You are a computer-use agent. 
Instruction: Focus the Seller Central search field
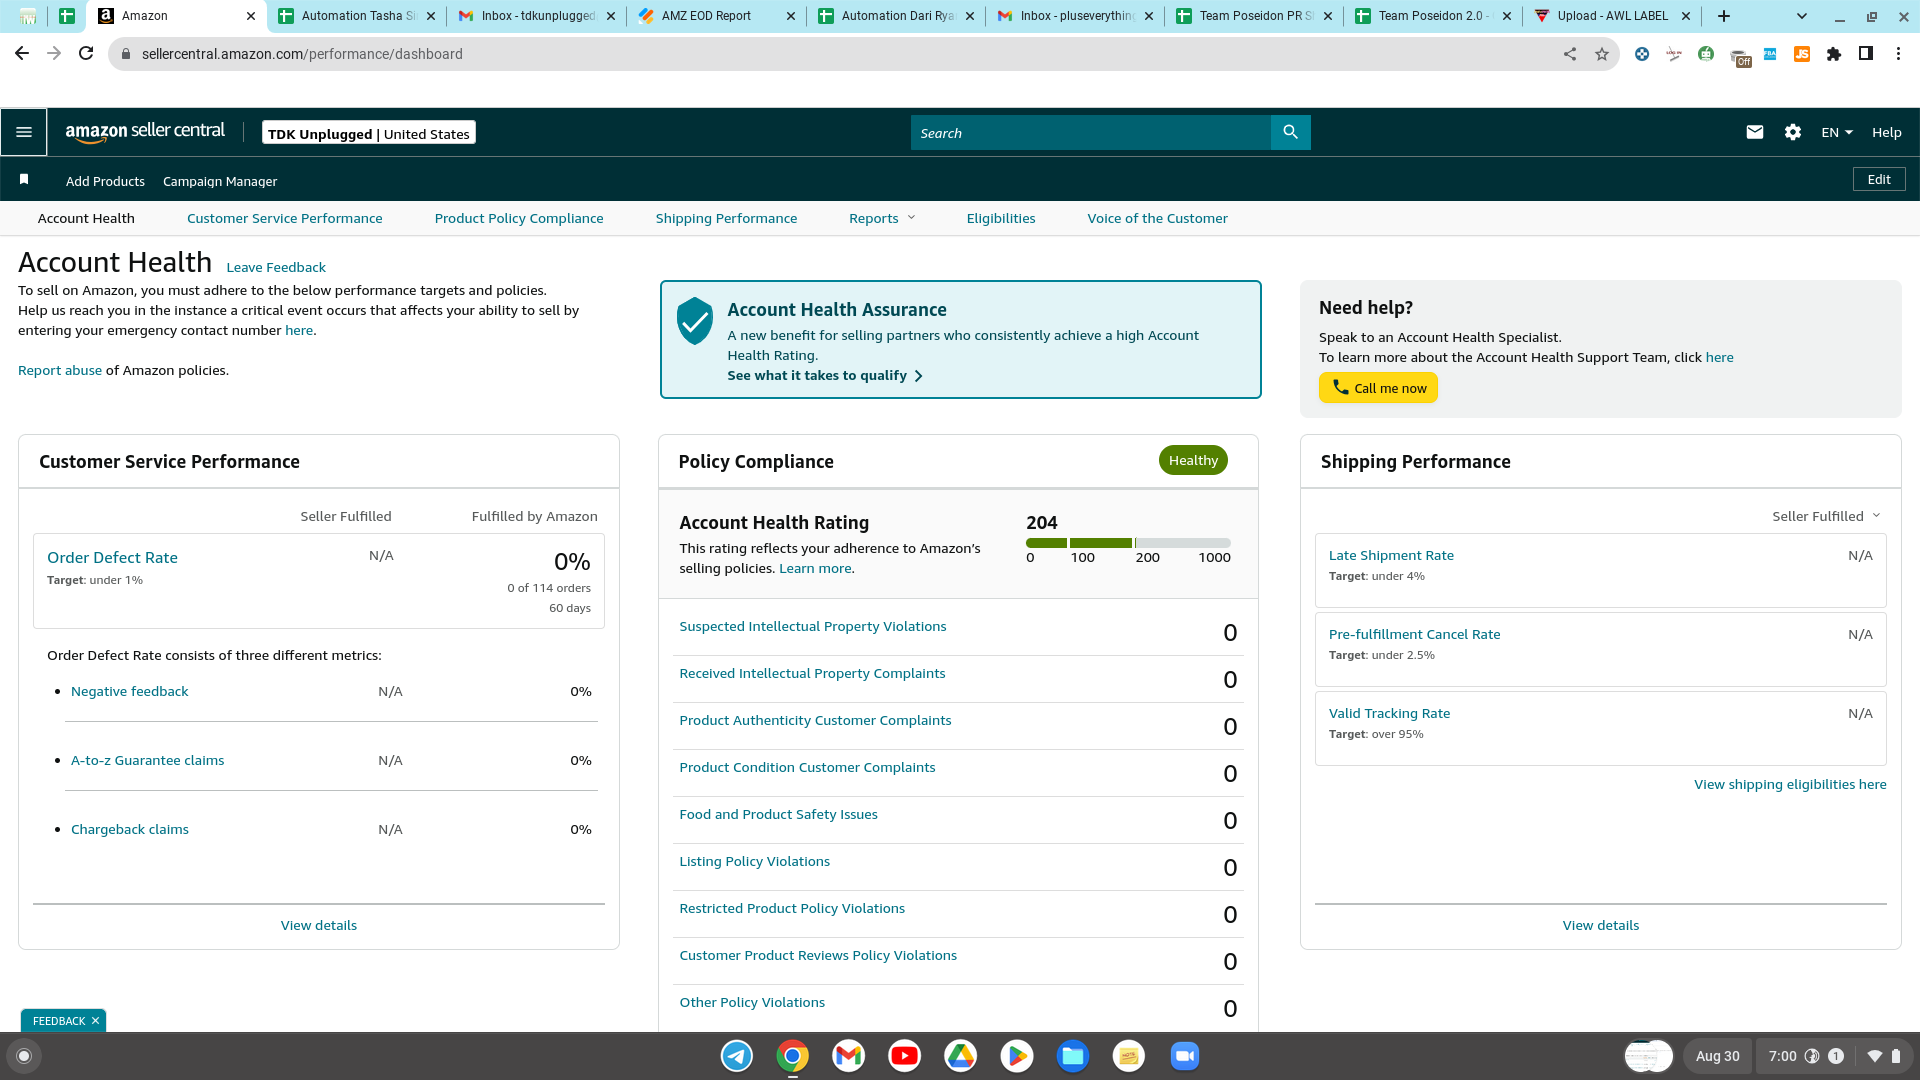tap(1090, 132)
